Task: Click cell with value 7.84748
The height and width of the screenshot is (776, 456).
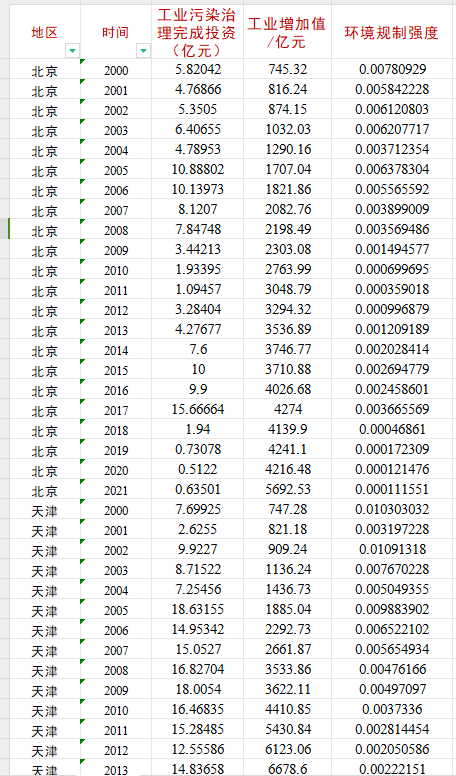Action: [198, 230]
